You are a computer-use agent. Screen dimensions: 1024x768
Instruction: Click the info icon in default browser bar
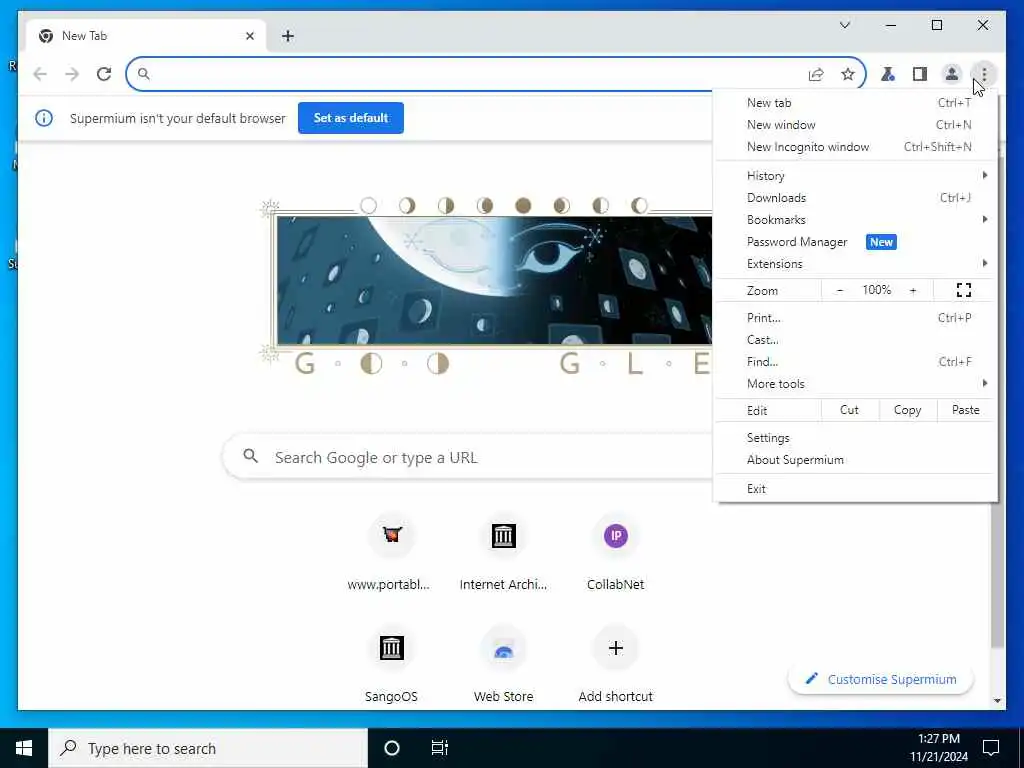(44, 118)
